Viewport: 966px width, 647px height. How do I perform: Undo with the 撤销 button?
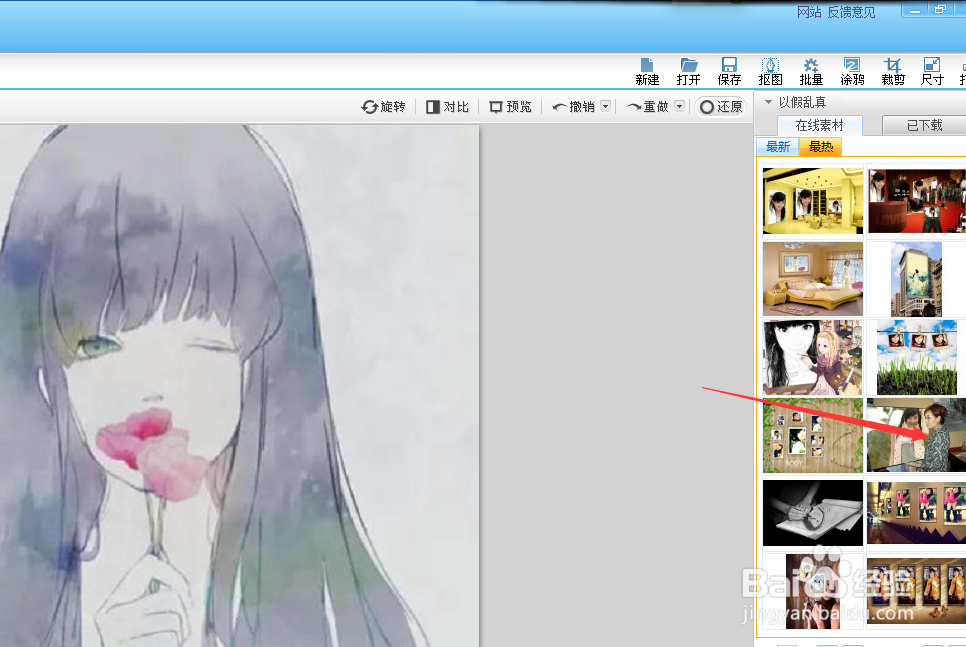coord(574,107)
